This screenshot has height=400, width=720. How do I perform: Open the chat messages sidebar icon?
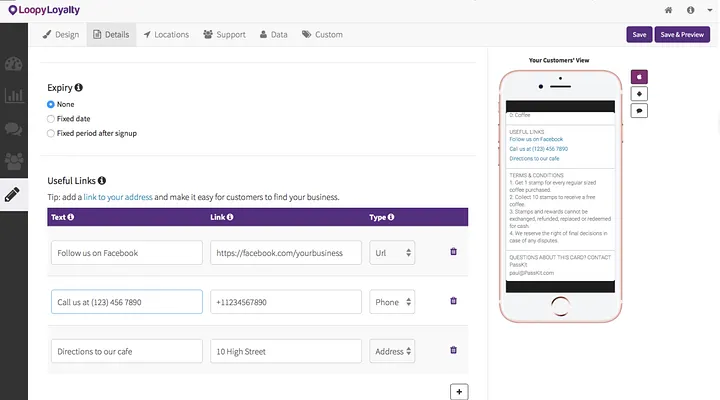(13, 129)
